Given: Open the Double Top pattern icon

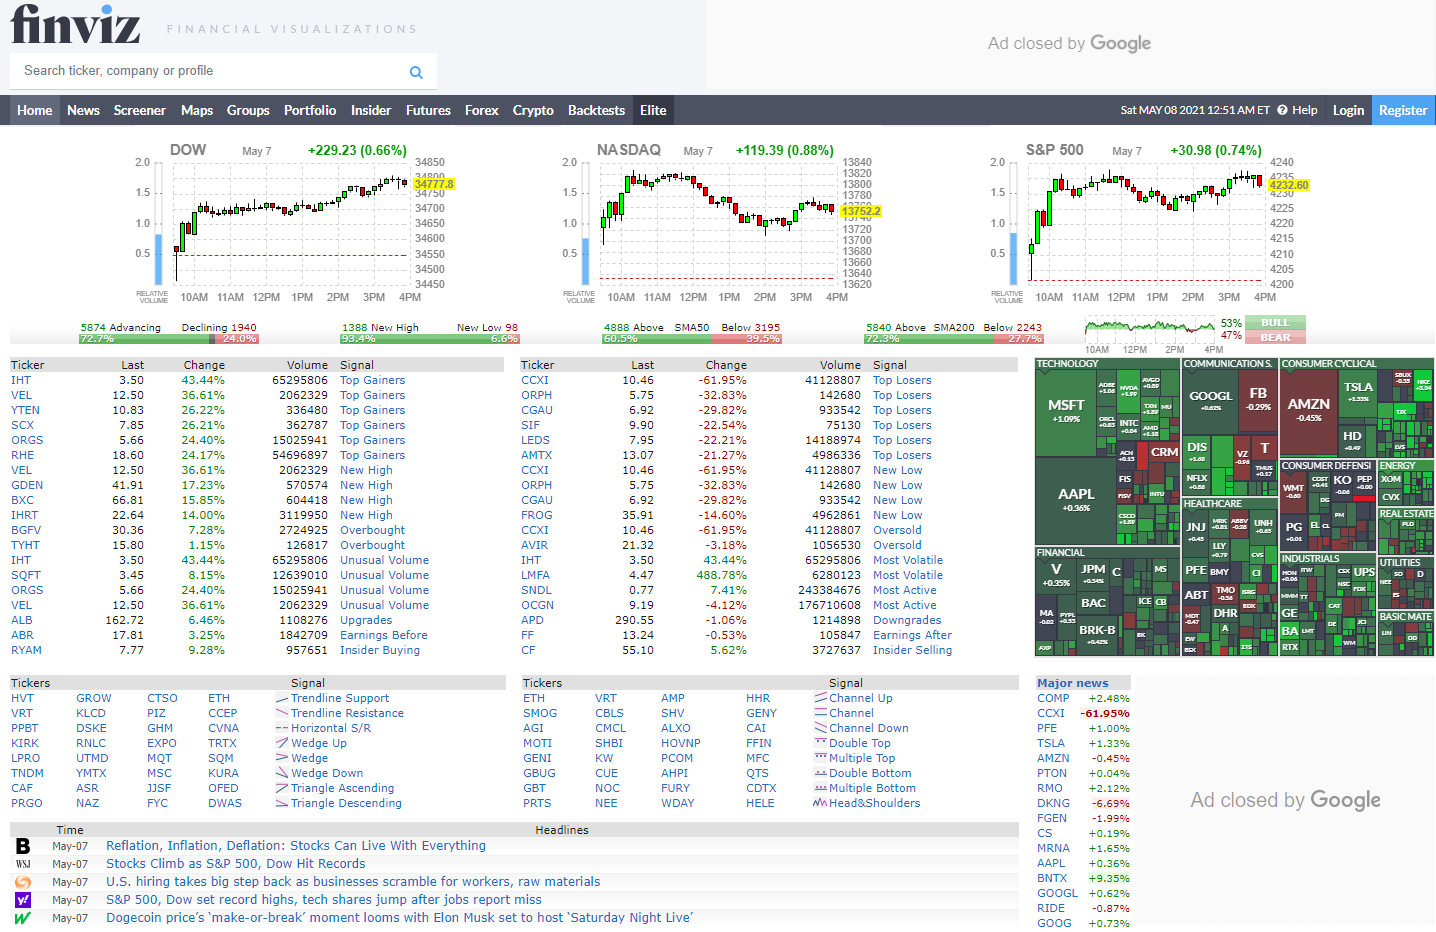Looking at the screenshot, I should tap(820, 743).
